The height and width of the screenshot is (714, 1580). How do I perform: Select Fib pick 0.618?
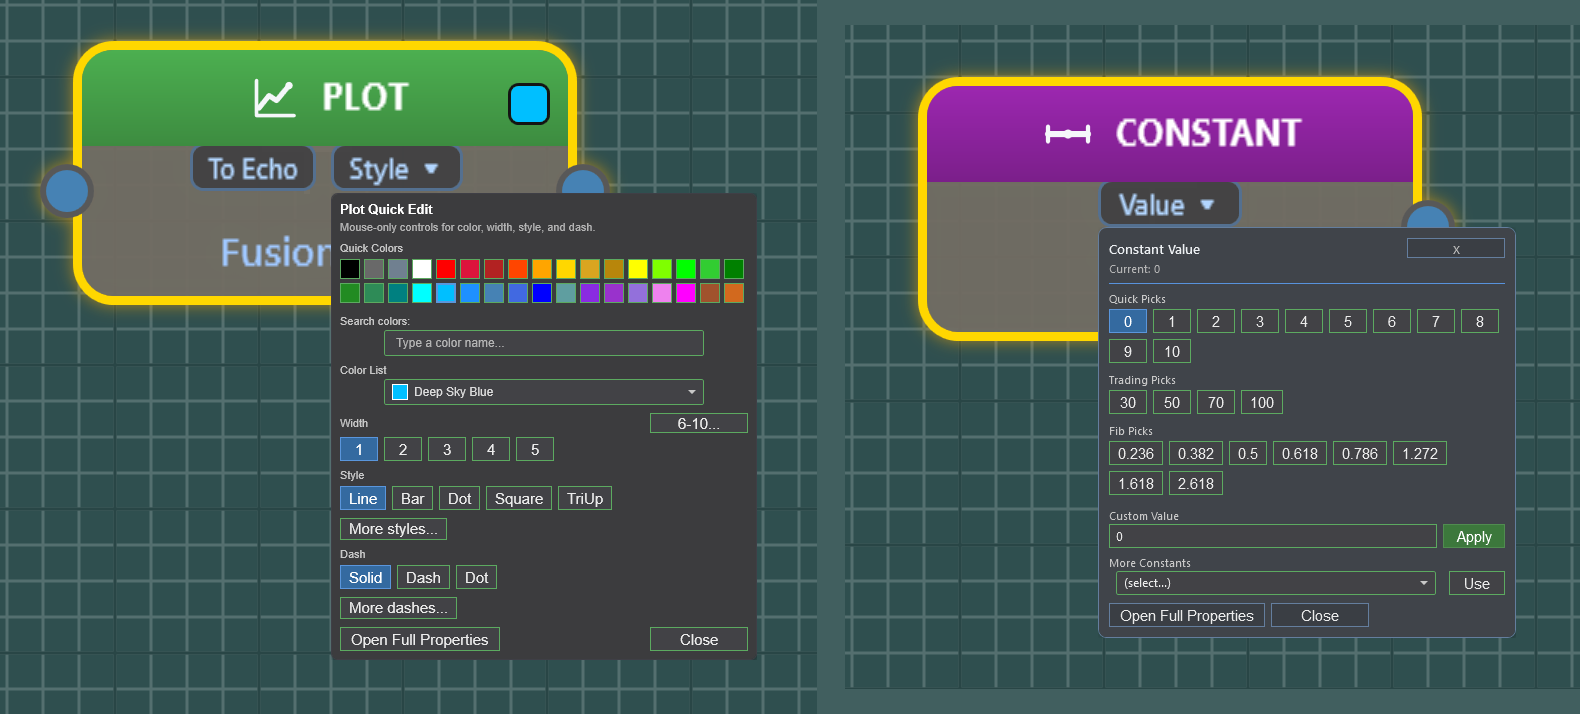pos(1300,454)
